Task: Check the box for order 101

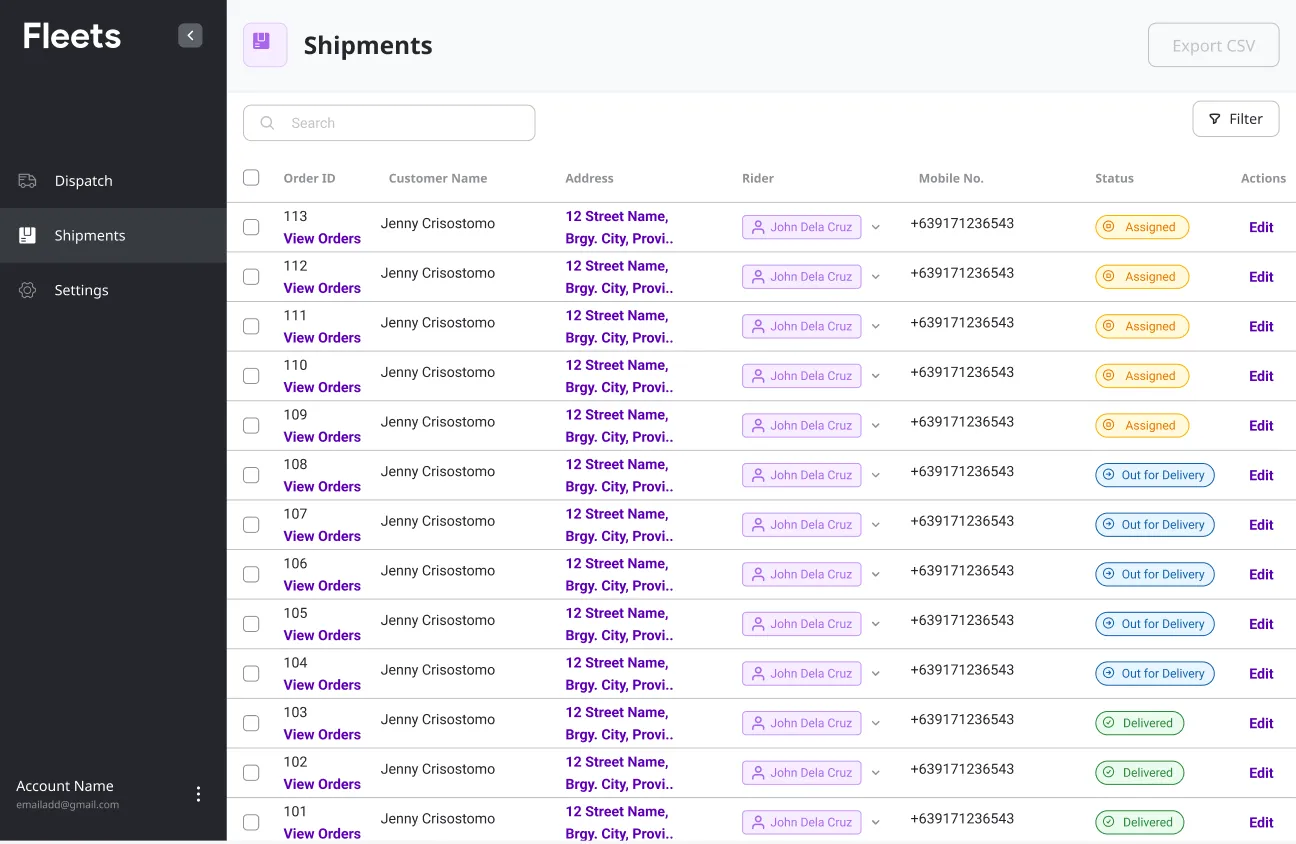Action: point(251,822)
